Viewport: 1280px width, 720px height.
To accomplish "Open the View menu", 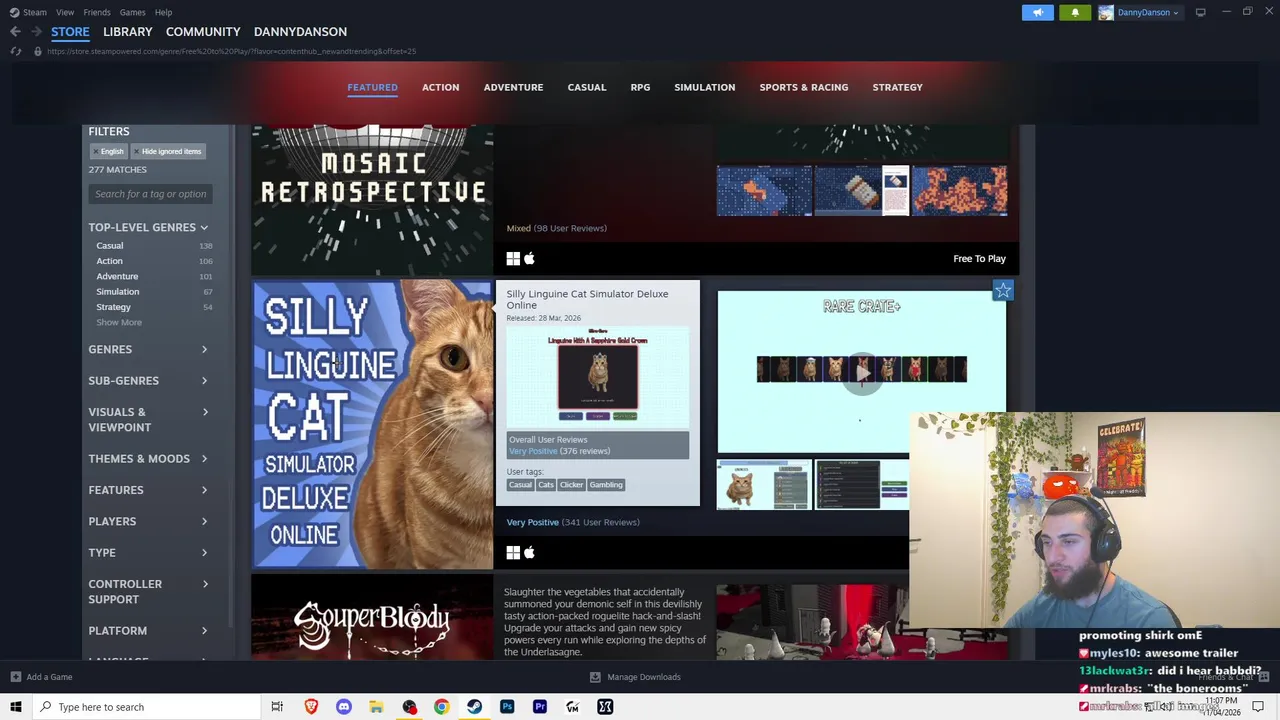I will [65, 12].
